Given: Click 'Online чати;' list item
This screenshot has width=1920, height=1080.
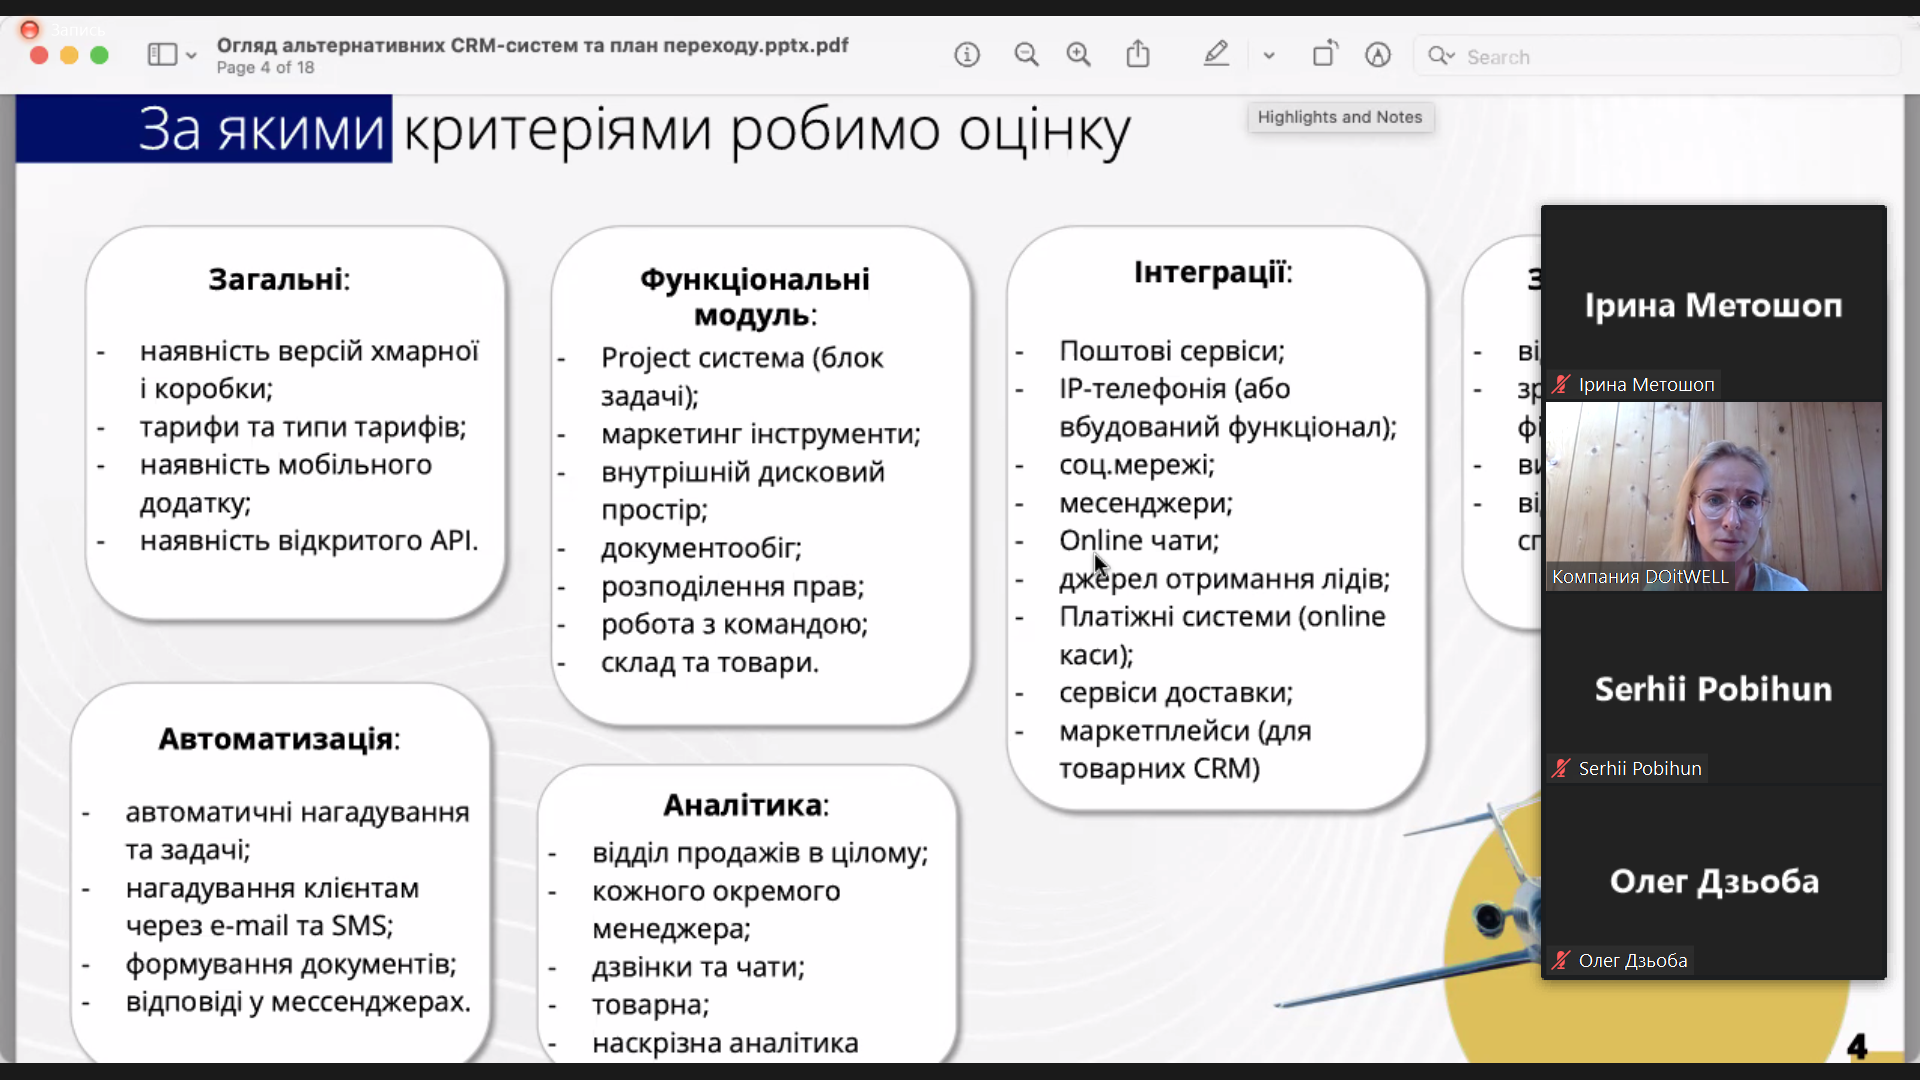Looking at the screenshot, I should [x=1139, y=541].
